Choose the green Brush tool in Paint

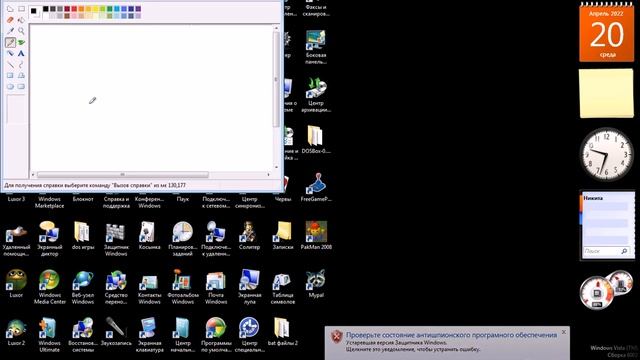21,42
